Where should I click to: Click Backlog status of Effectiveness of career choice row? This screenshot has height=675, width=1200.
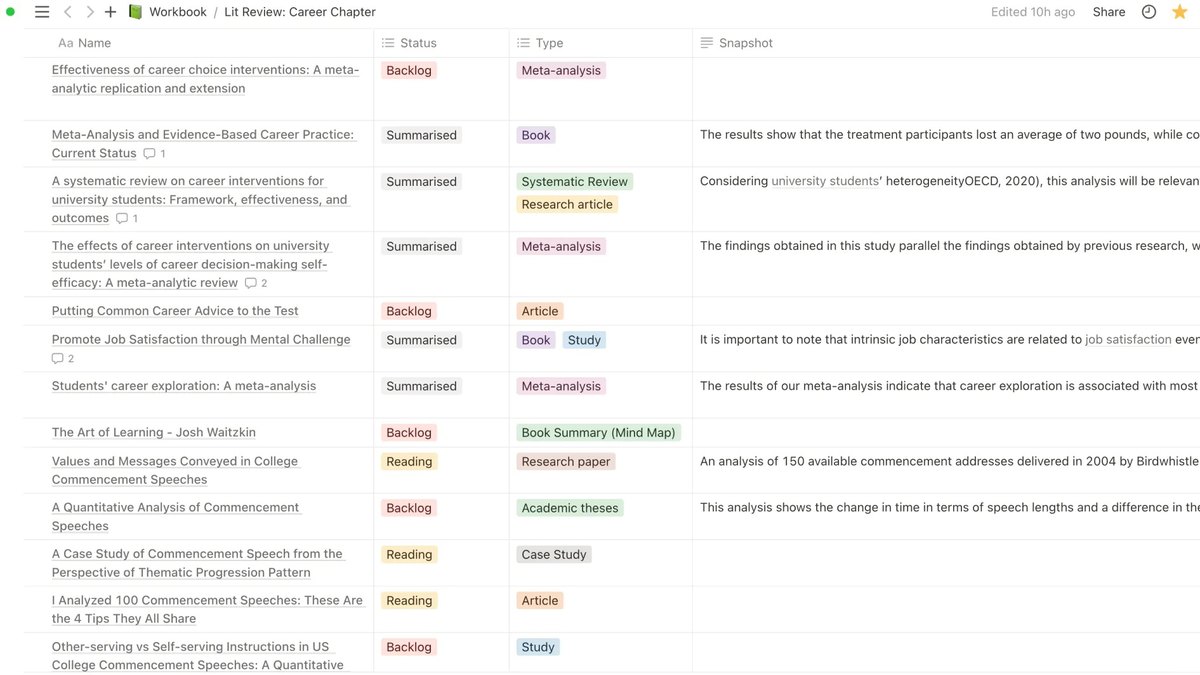[409, 71]
